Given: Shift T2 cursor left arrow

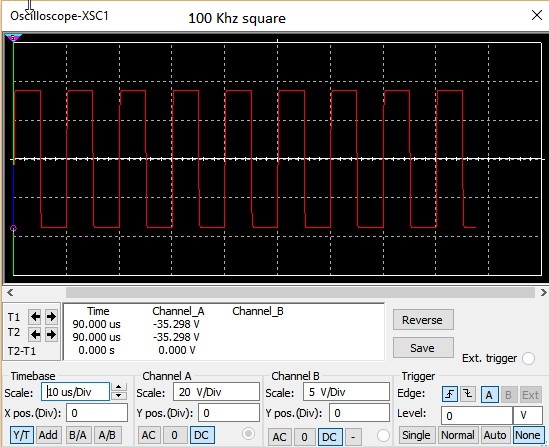Looking at the screenshot, I should (x=35, y=335).
